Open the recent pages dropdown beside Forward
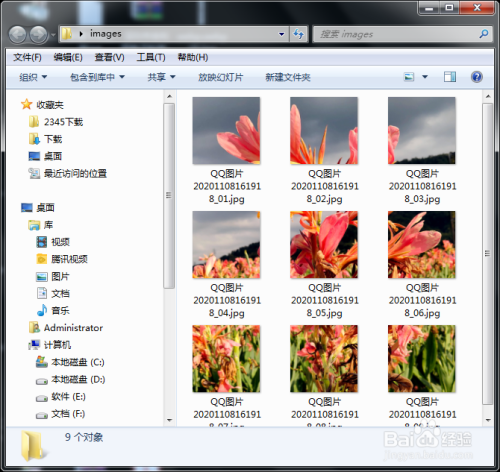Image resolution: width=500 pixels, height=472 pixels. pyautogui.click(x=53, y=35)
